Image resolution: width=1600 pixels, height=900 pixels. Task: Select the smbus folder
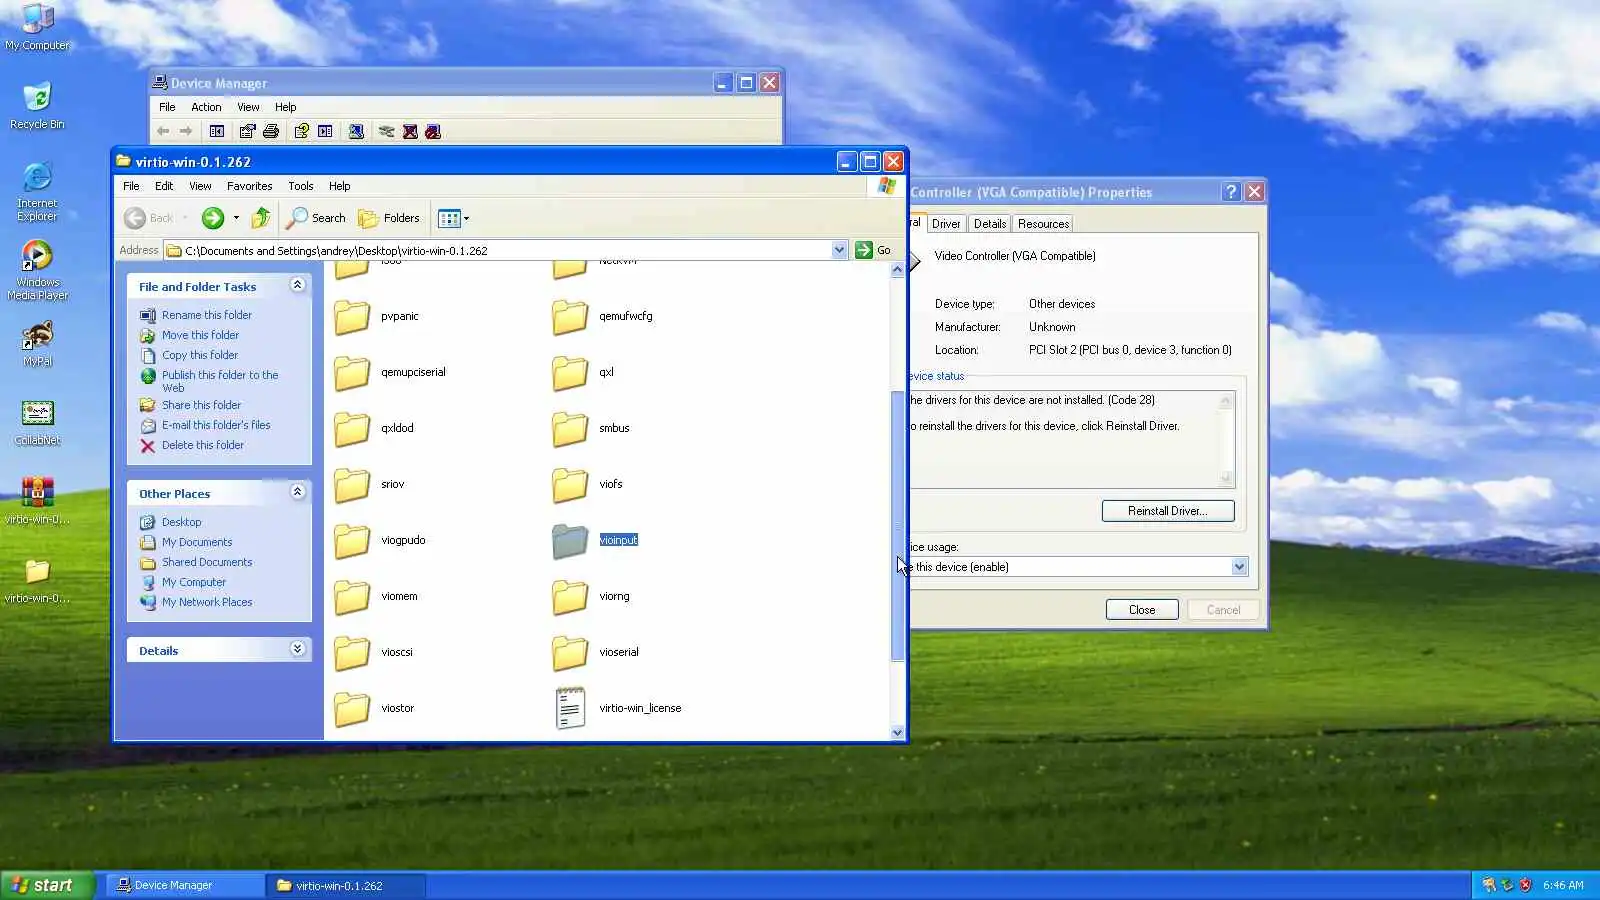(591, 428)
